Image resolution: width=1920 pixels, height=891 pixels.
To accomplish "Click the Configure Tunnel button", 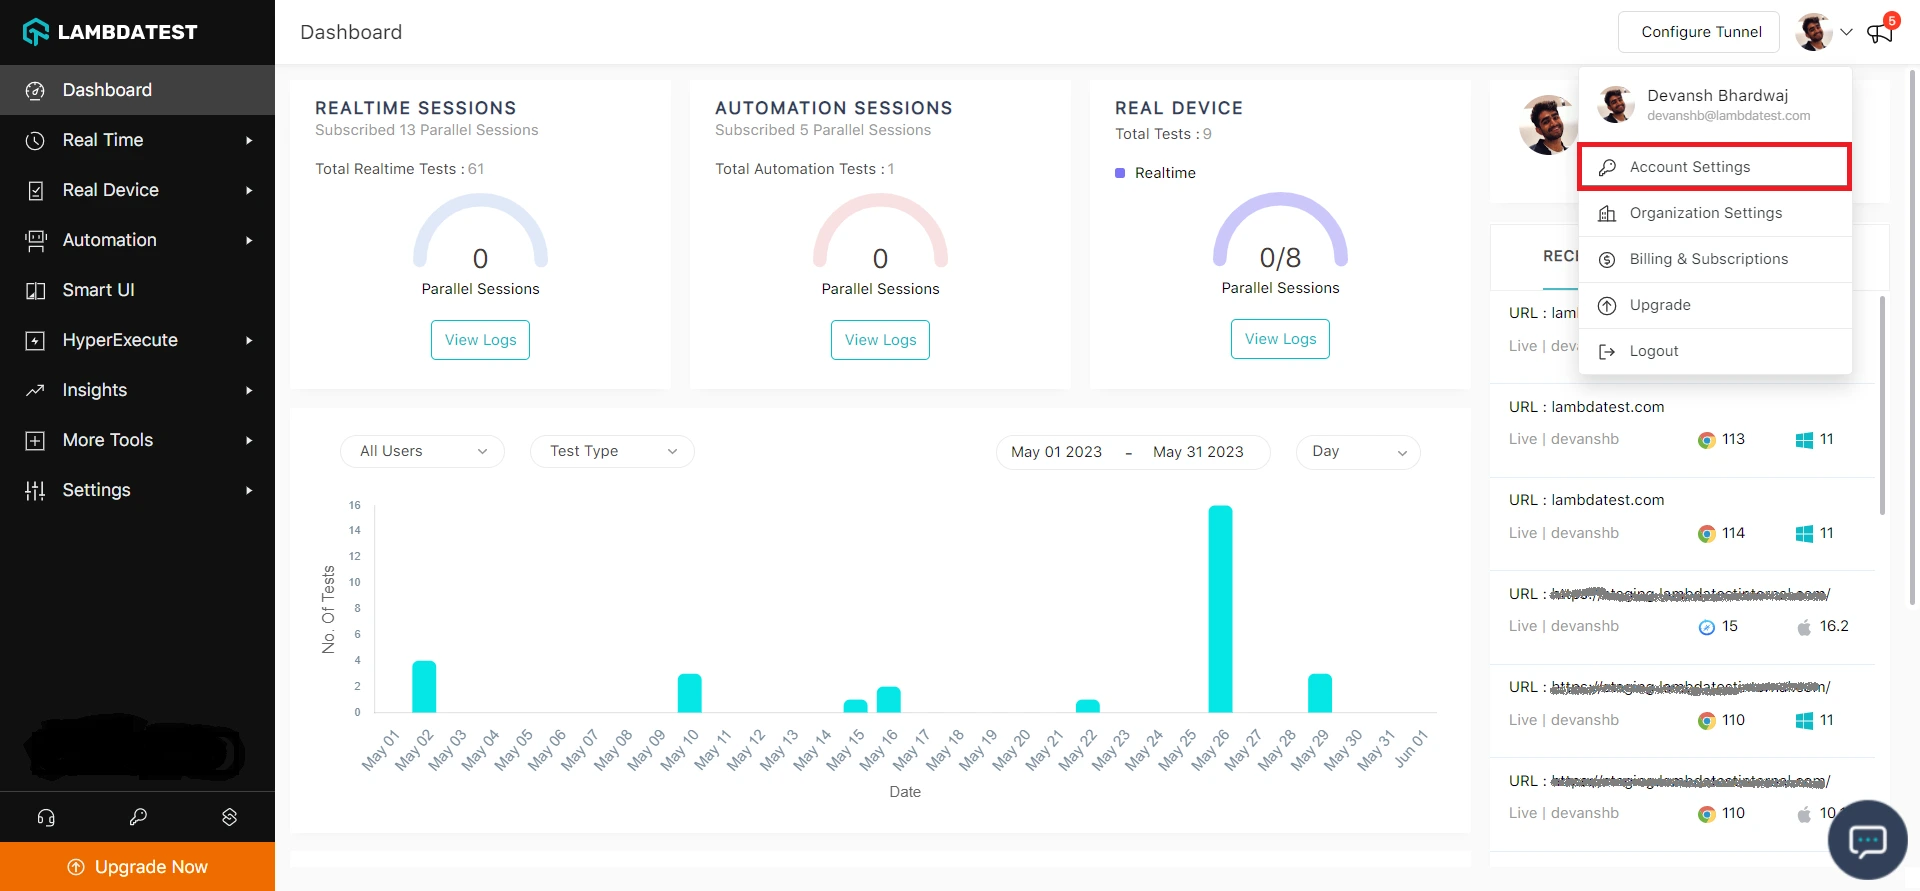I will pyautogui.click(x=1701, y=32).
